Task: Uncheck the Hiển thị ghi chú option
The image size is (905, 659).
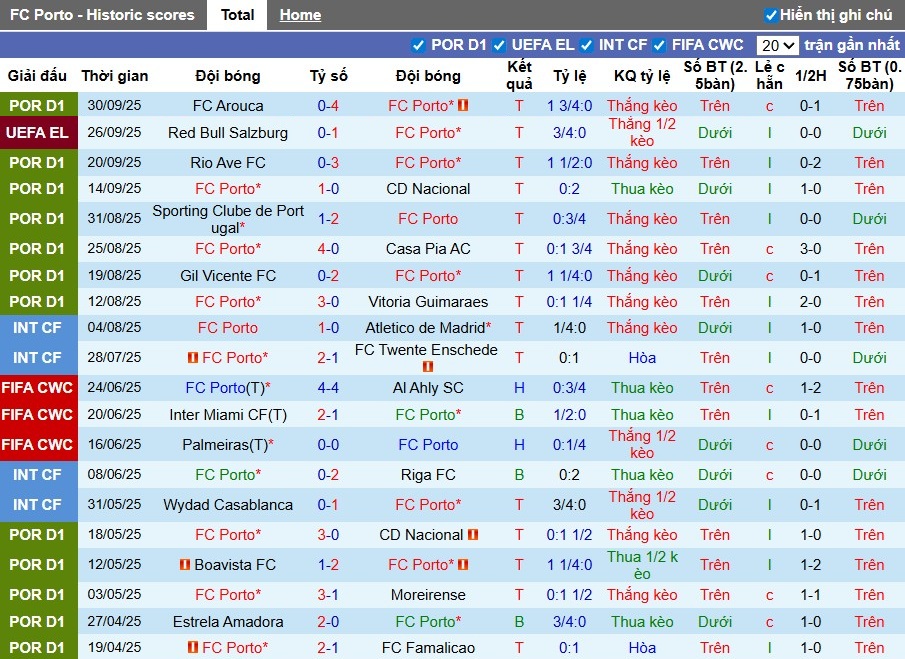Action: [x=770, y=15]
